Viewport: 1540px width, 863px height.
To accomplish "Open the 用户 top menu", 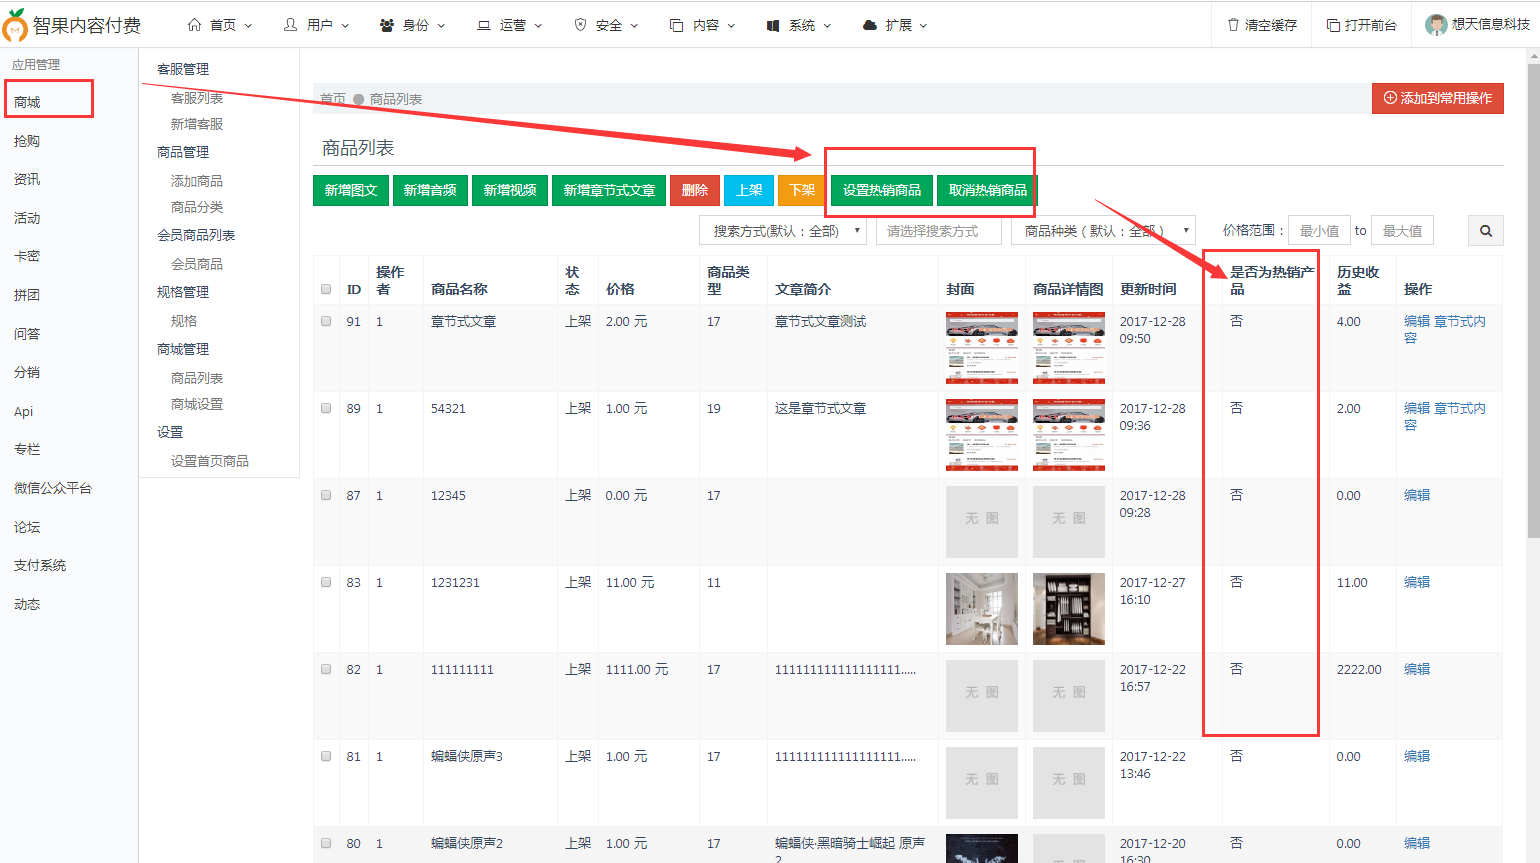I will click(x=317, y=25).
